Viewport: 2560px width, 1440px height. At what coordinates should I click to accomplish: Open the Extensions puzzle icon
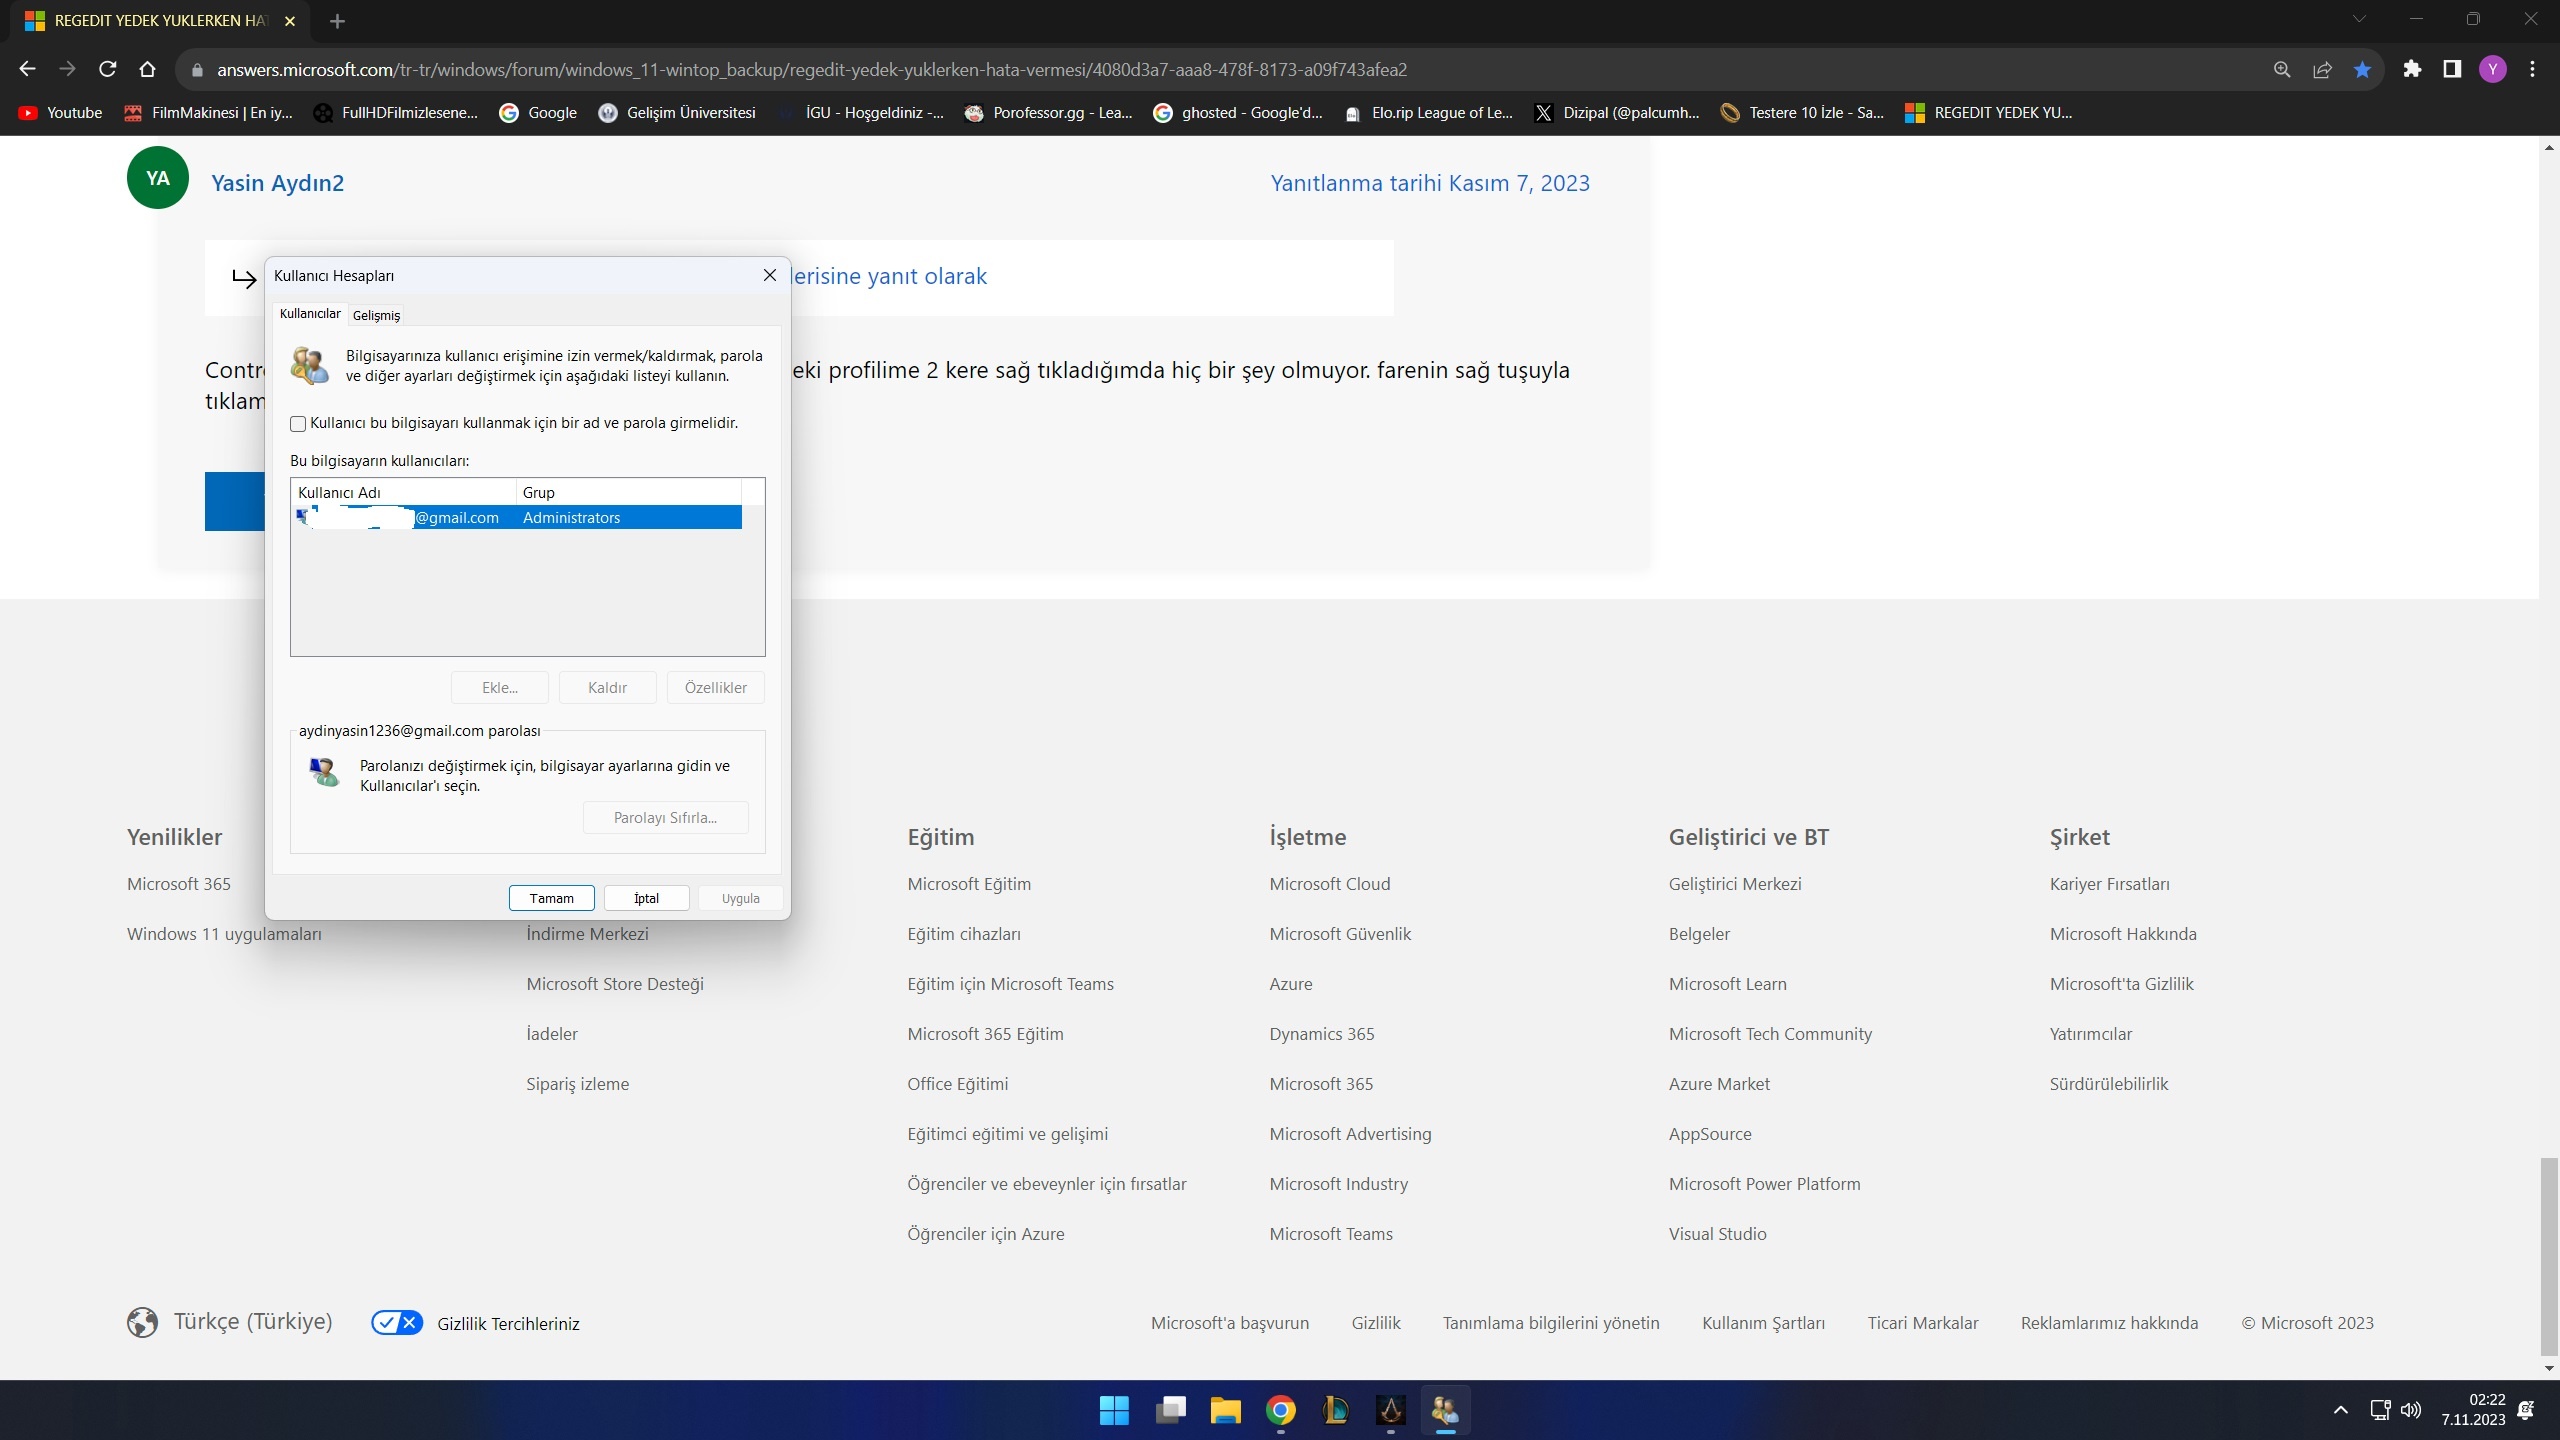tap(2412, 69)
